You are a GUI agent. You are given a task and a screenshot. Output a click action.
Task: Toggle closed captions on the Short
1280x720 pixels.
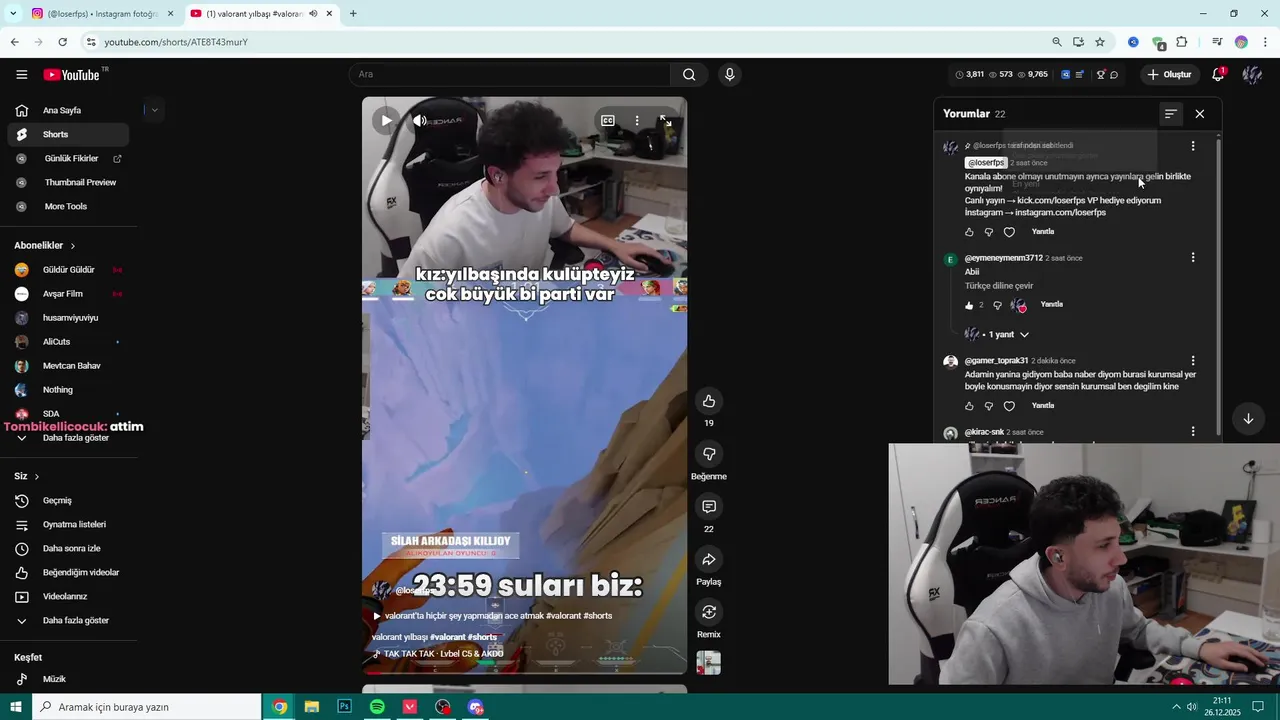[607, 120]
